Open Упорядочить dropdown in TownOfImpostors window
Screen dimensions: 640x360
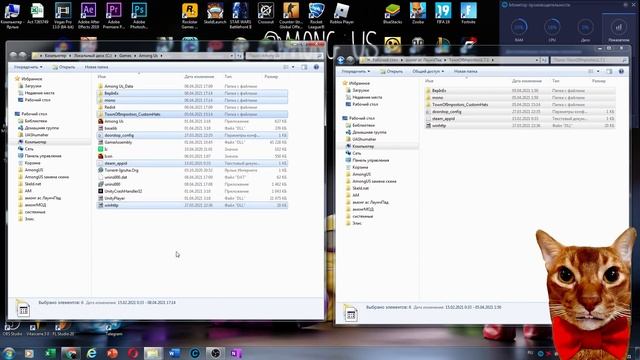click(x=356, y=71)
